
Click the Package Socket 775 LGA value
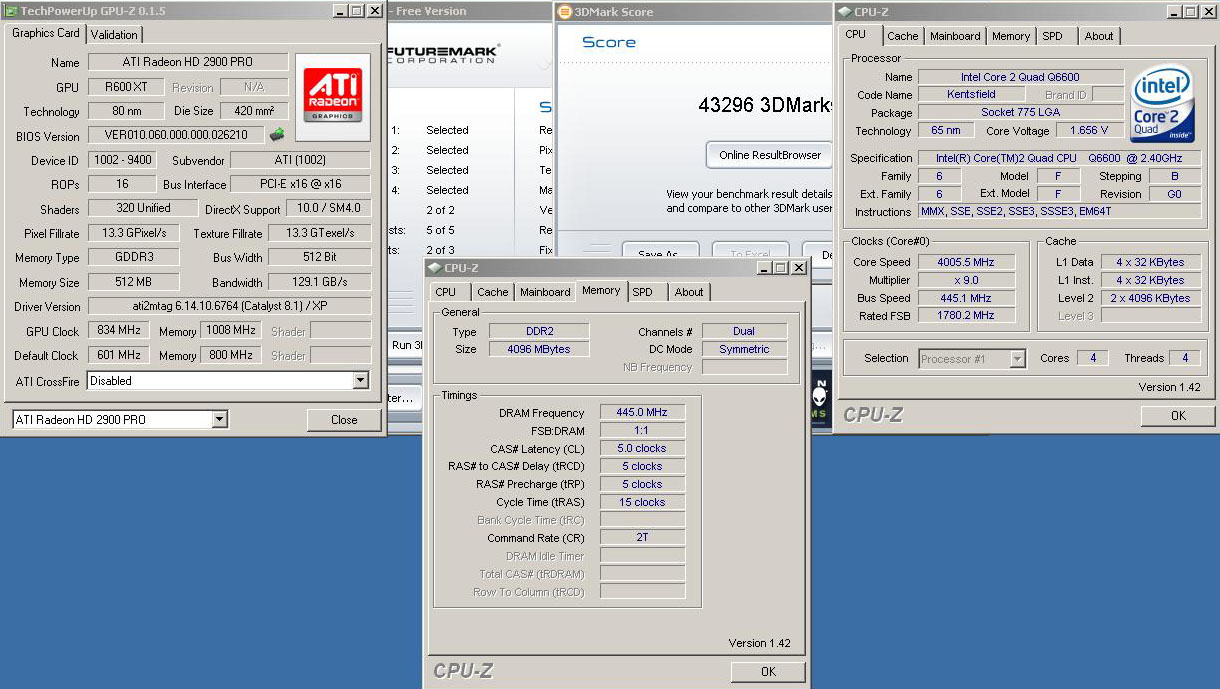coord(1020,112)
